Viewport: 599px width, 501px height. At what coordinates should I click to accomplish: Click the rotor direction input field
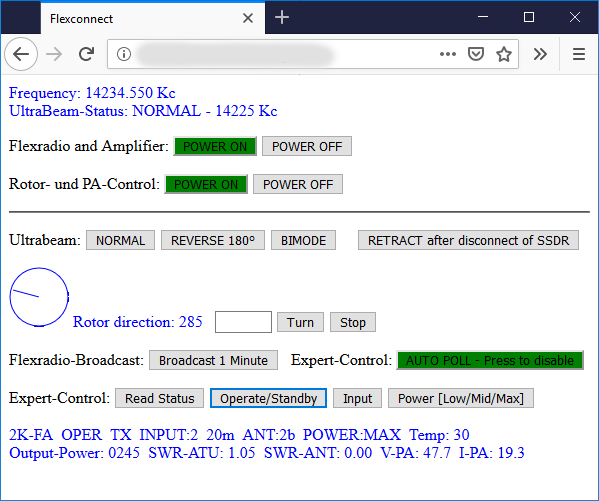pyautogui.click(x=243, y=322)
